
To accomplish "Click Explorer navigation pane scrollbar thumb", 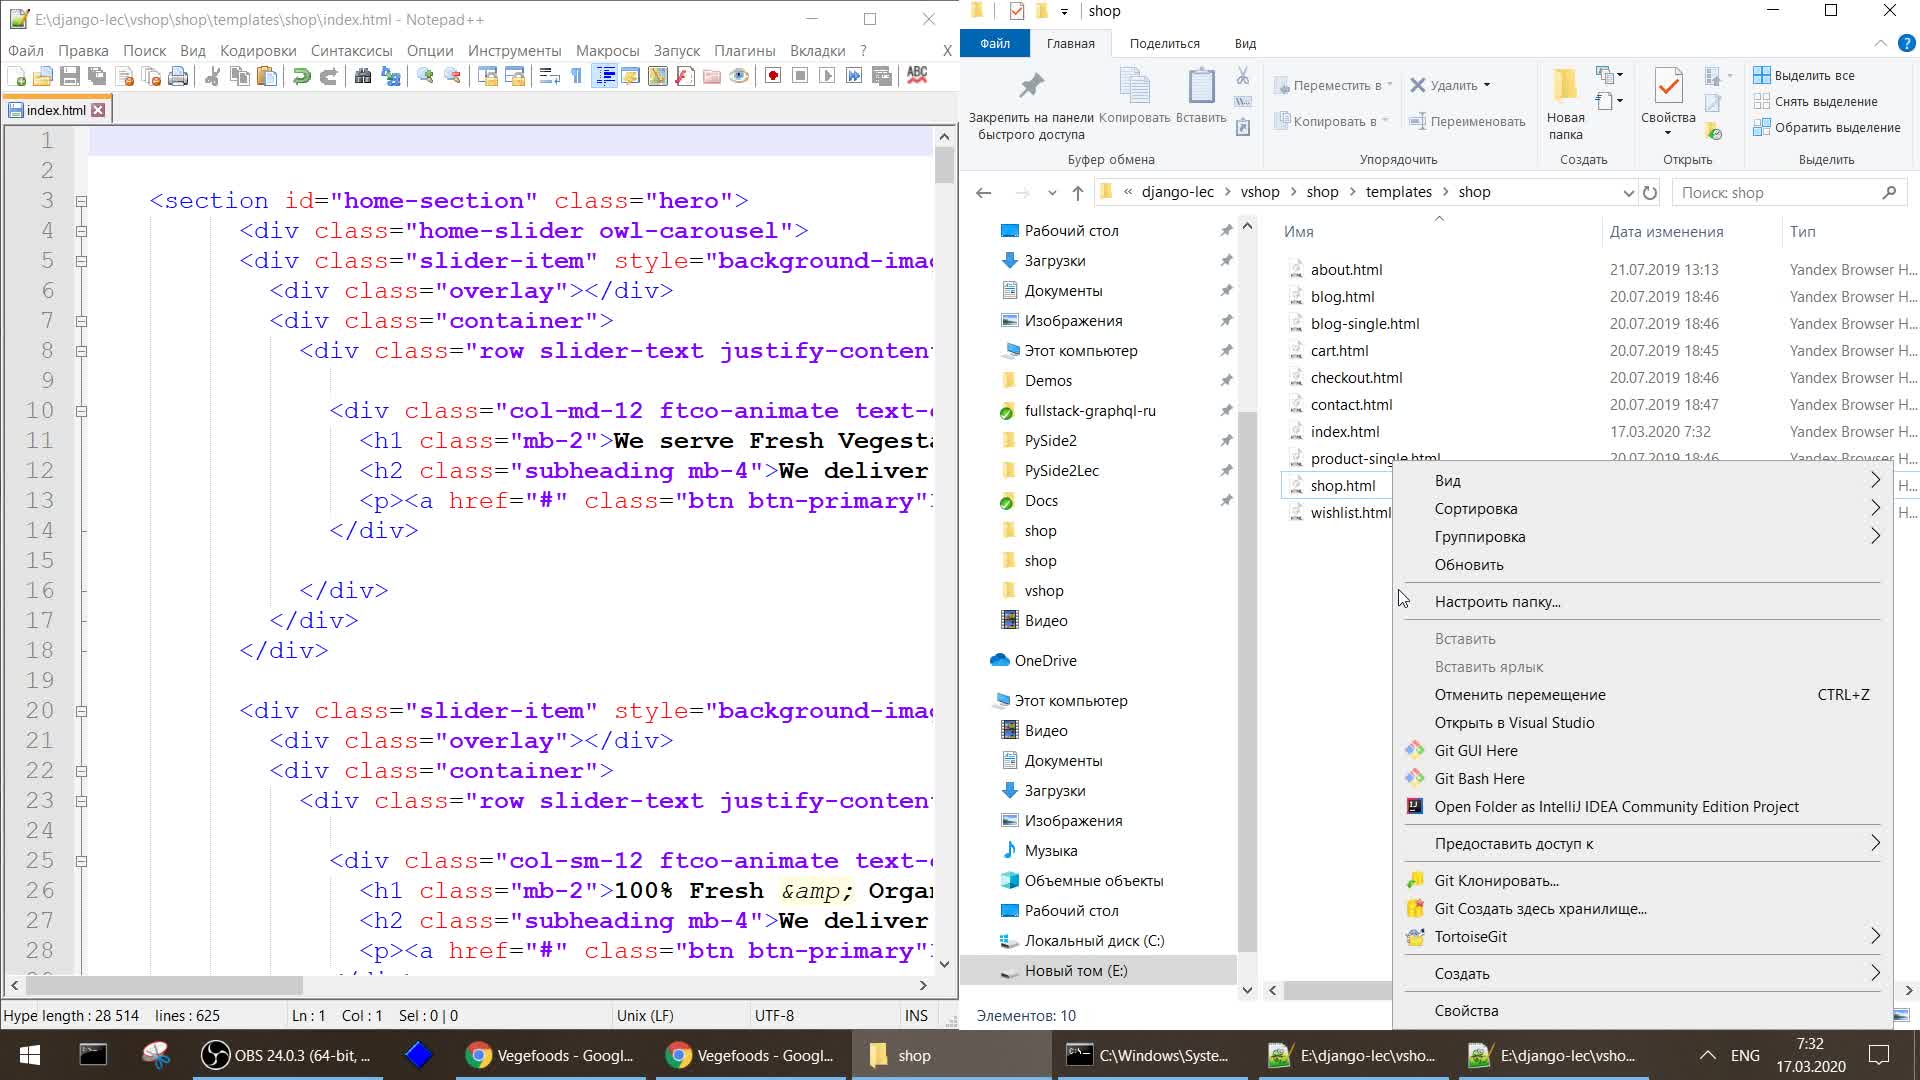I will pos(1247,680).
